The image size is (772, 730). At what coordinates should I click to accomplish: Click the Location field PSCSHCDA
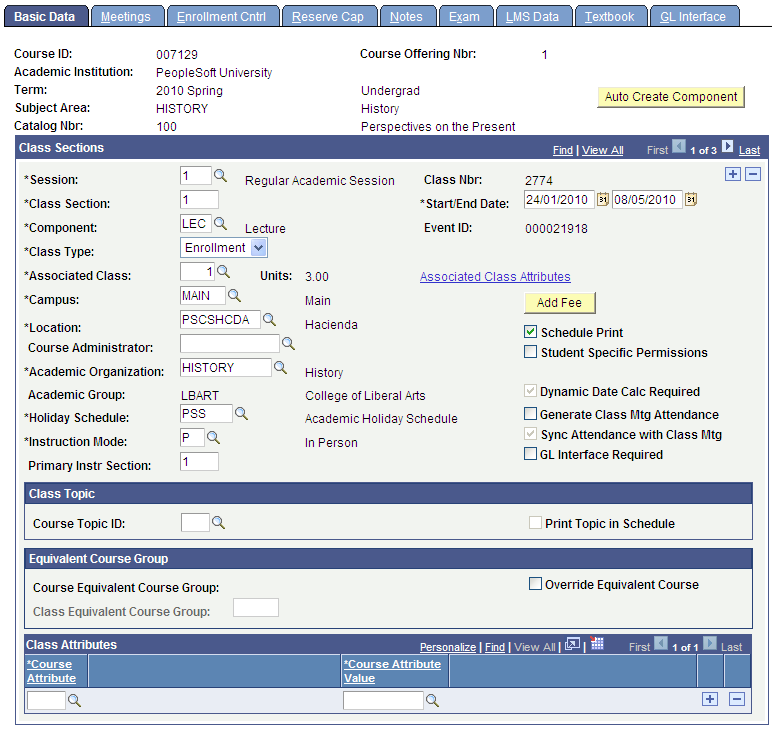(220, 319)
